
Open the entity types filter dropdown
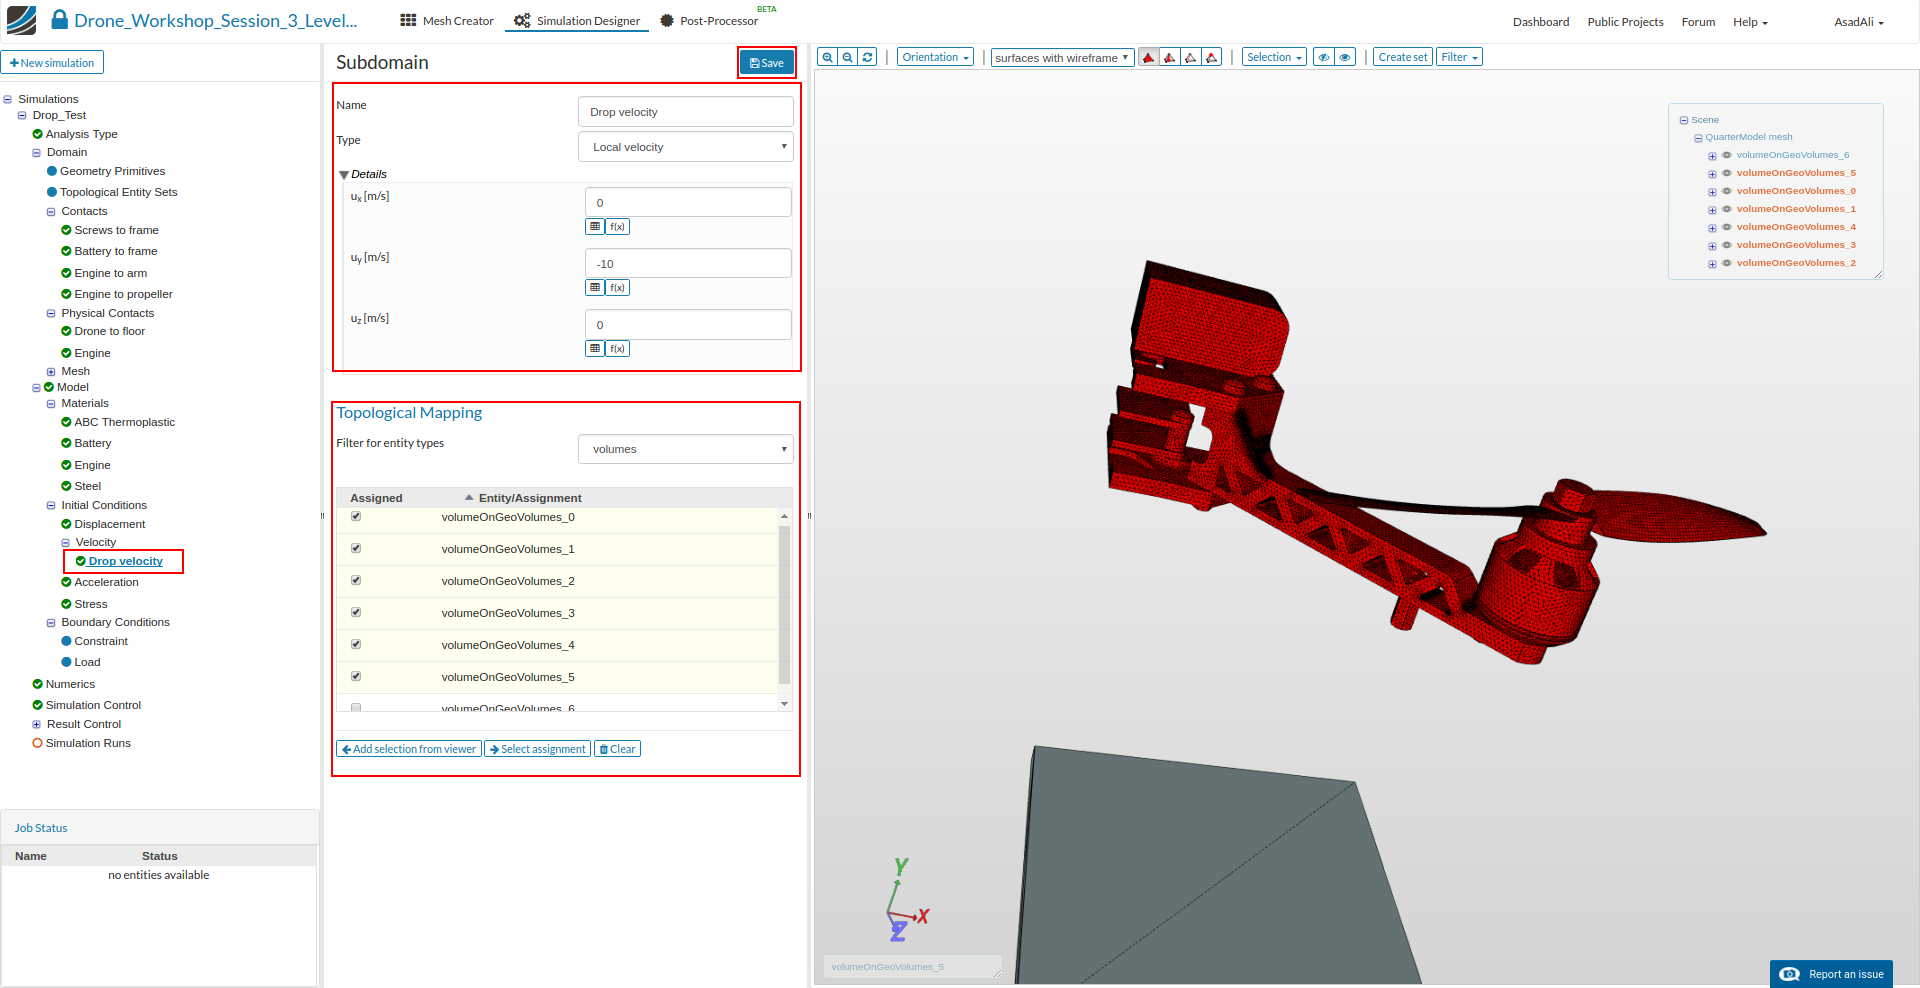[686, 449]
